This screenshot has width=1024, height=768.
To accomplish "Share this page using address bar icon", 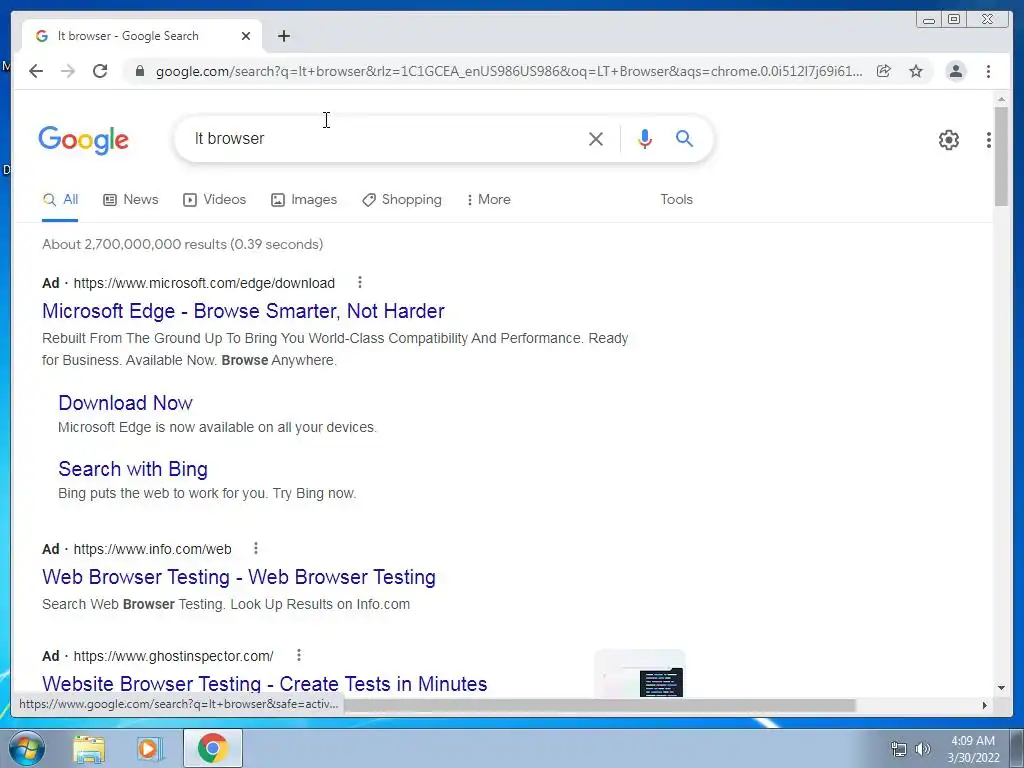I will pyautogui.click(x=883, y=71).
